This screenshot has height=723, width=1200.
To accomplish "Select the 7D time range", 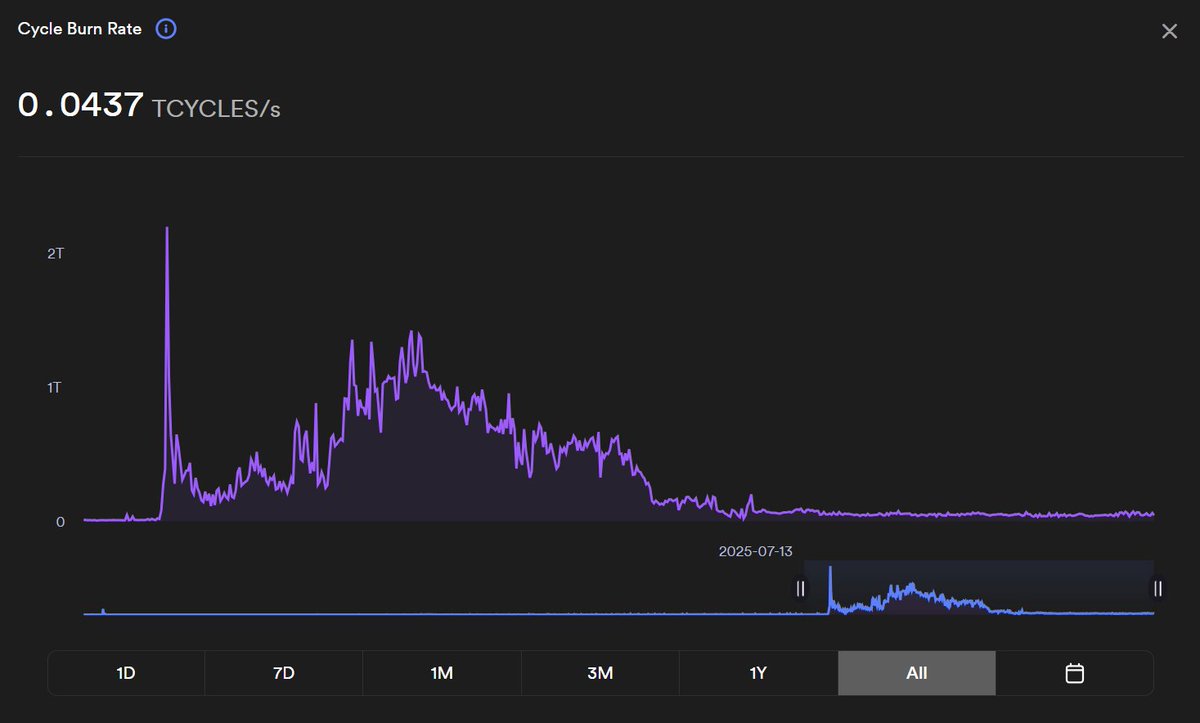I will click(x=284, y=673).
